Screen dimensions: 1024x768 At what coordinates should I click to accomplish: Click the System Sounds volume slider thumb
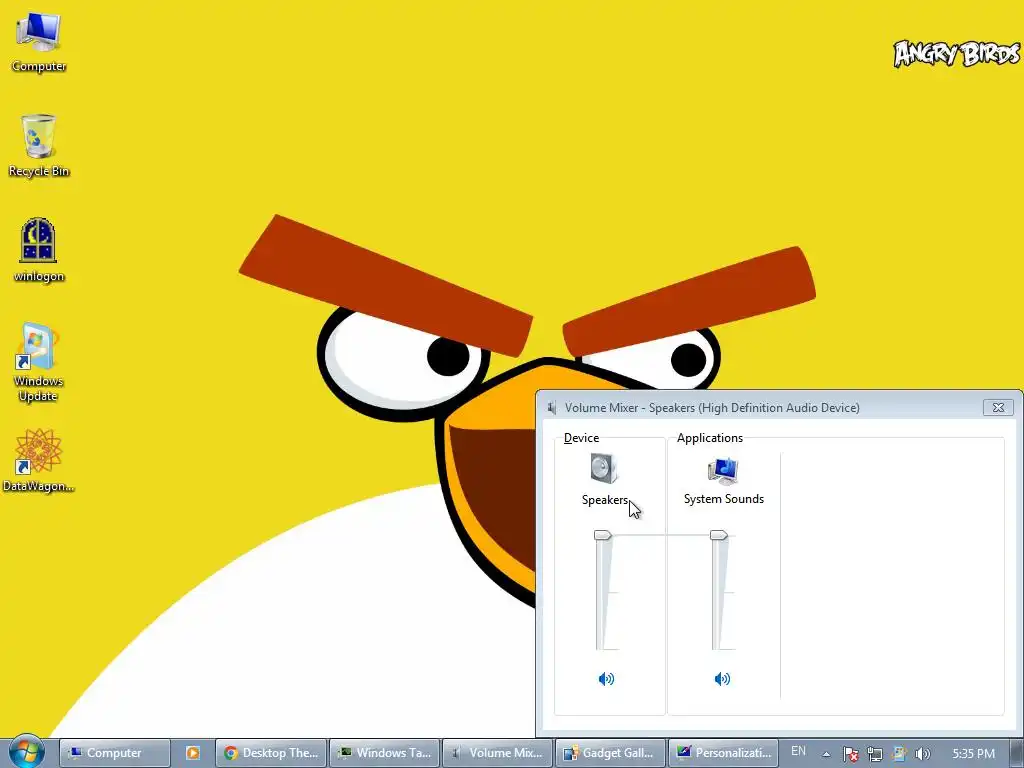718,536
